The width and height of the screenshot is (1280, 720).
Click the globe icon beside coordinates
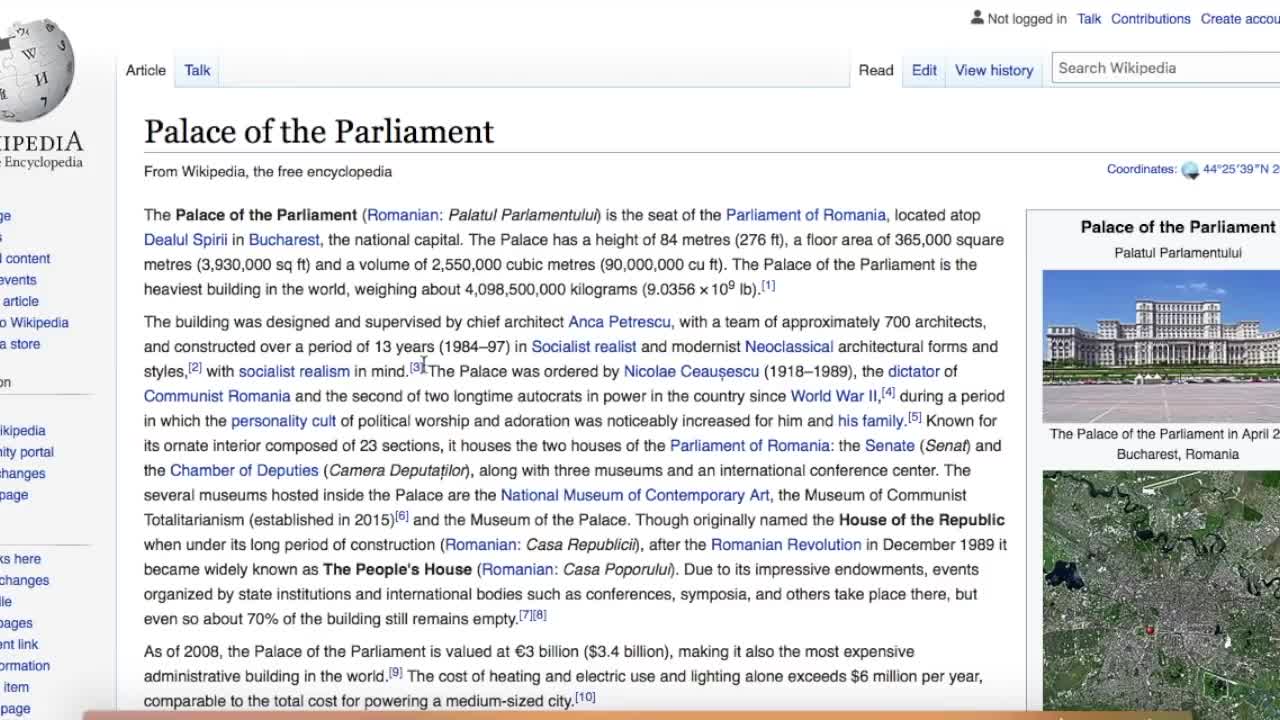tap(1190, 170)
